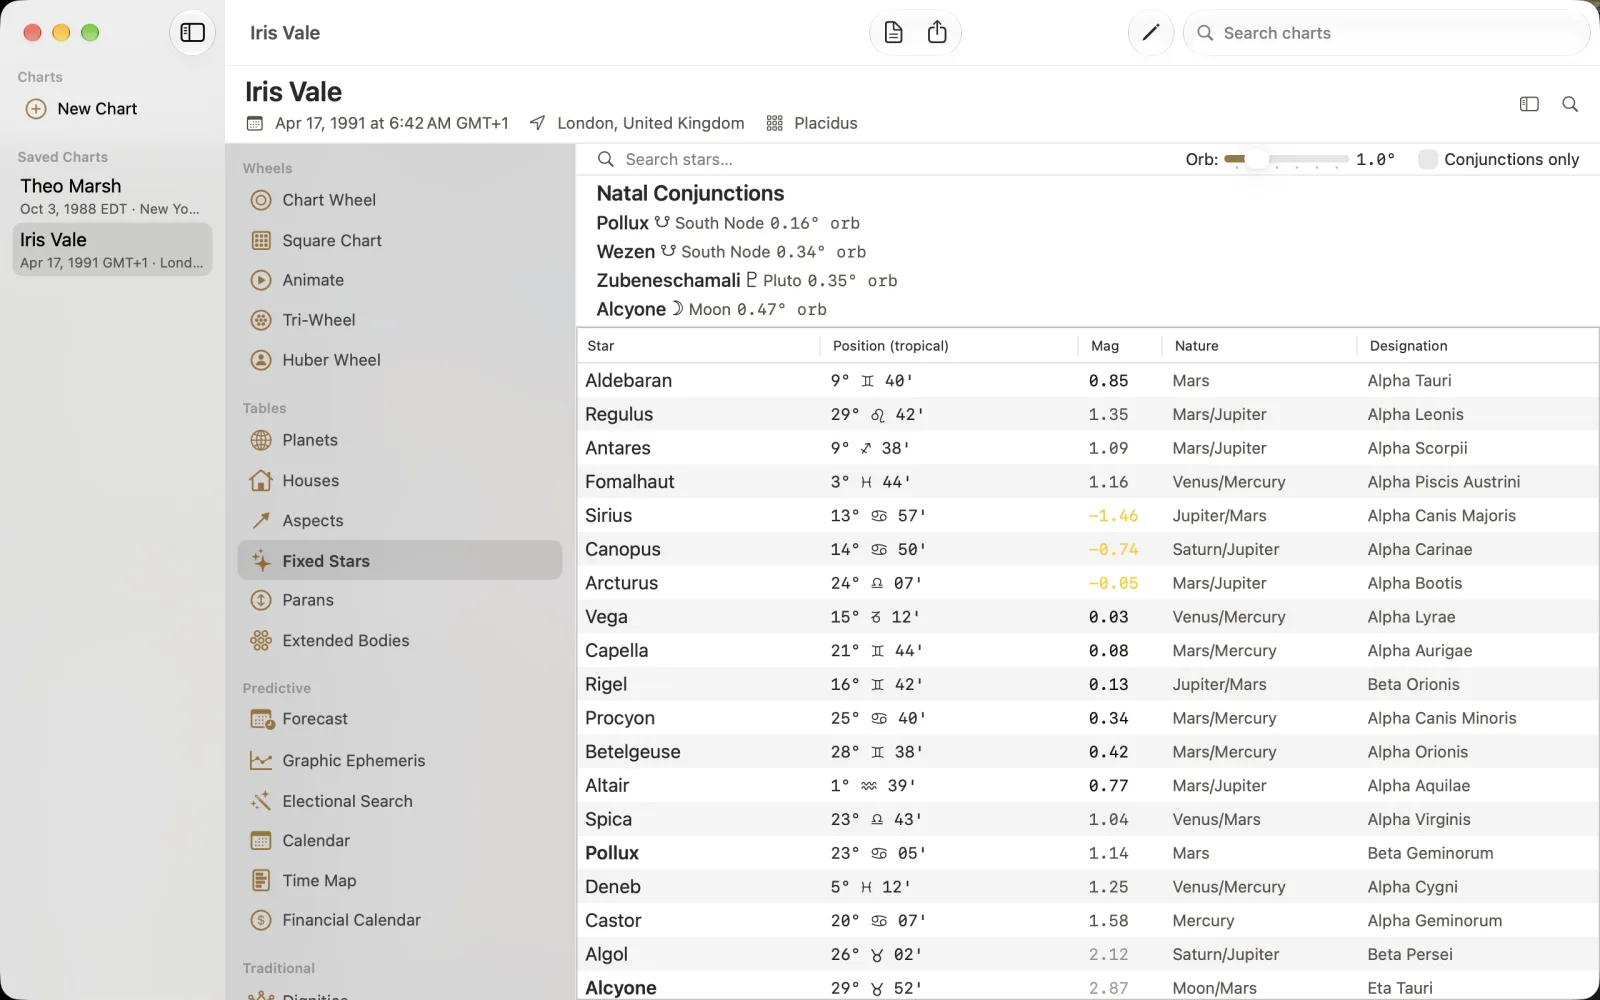This screenshot has height=1000, width=1600.
Task: Open Extended Bodies table
Action: pyautogui.click(x=400, y=640)
